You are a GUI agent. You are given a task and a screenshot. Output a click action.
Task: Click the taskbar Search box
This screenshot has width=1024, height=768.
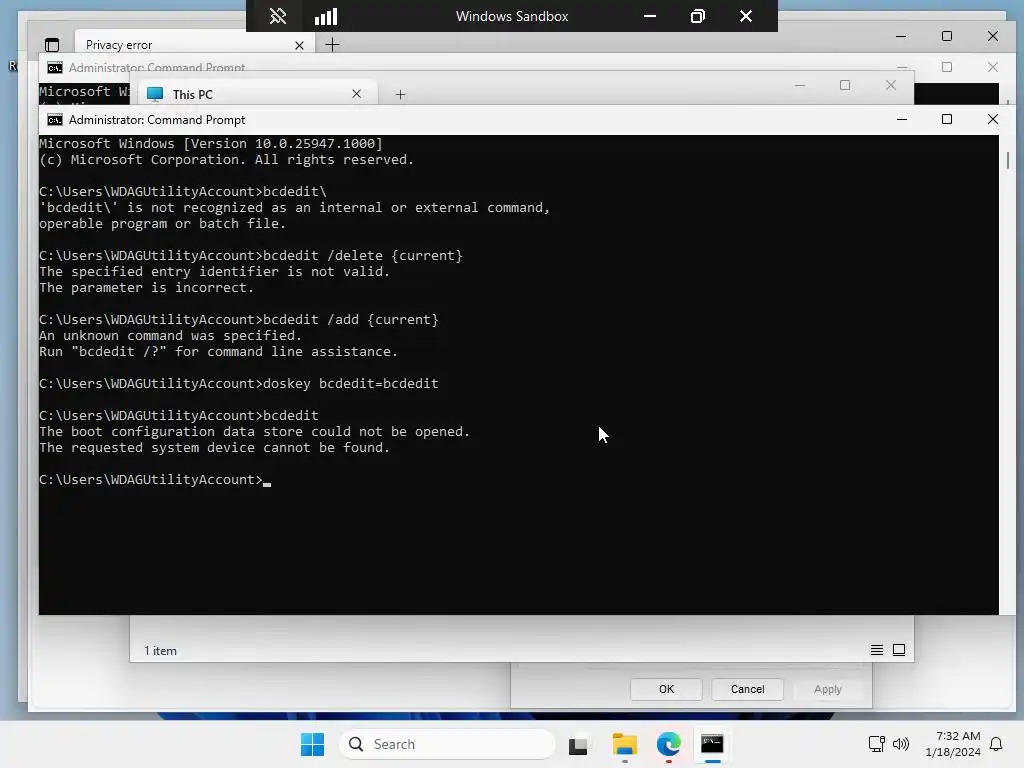(447, 744)
